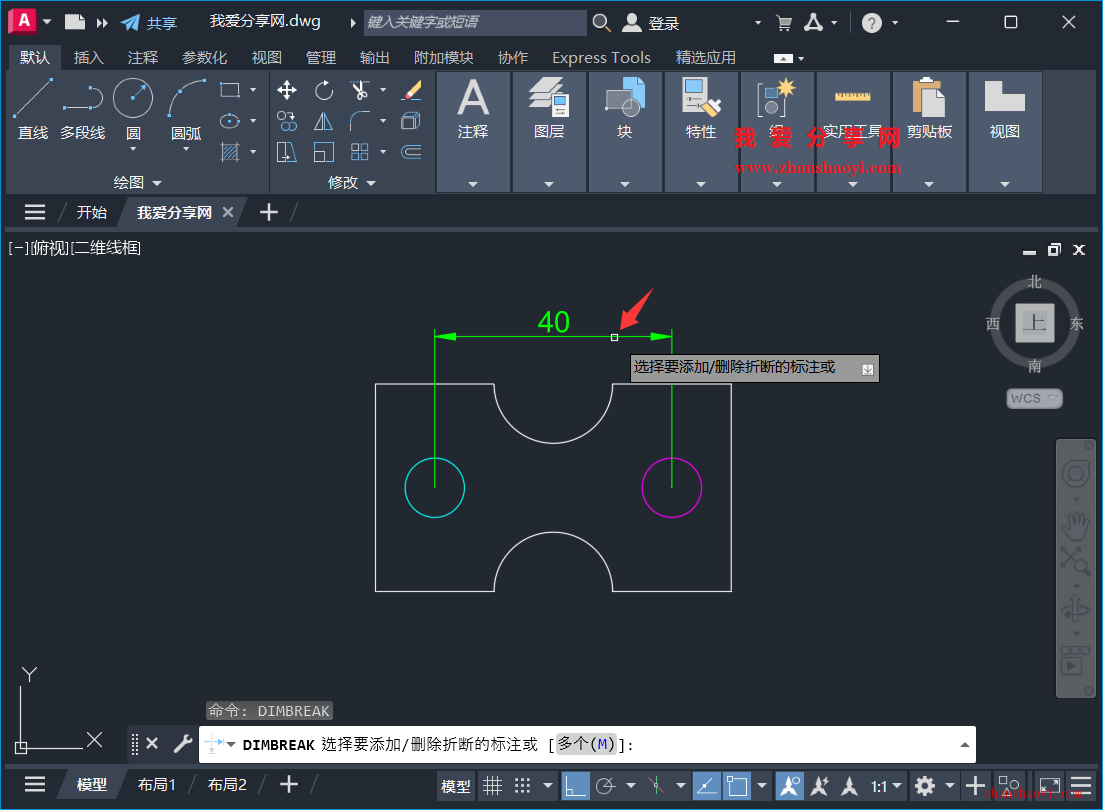Open the object snap settings dropdown arrow
1103x810 pixels.
click(762, 785)
